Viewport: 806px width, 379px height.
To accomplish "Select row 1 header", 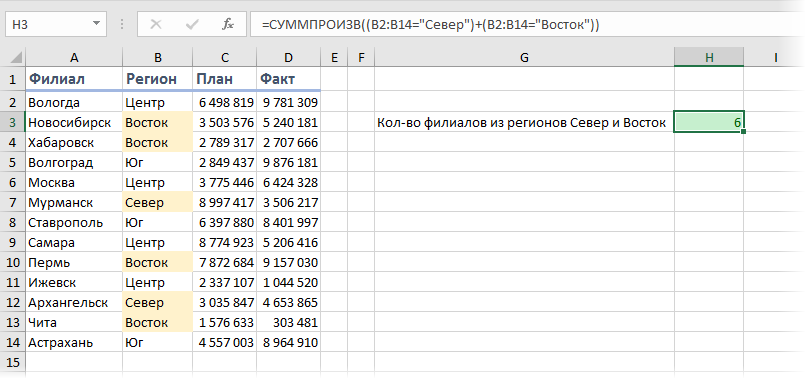I will coord(13,79).
